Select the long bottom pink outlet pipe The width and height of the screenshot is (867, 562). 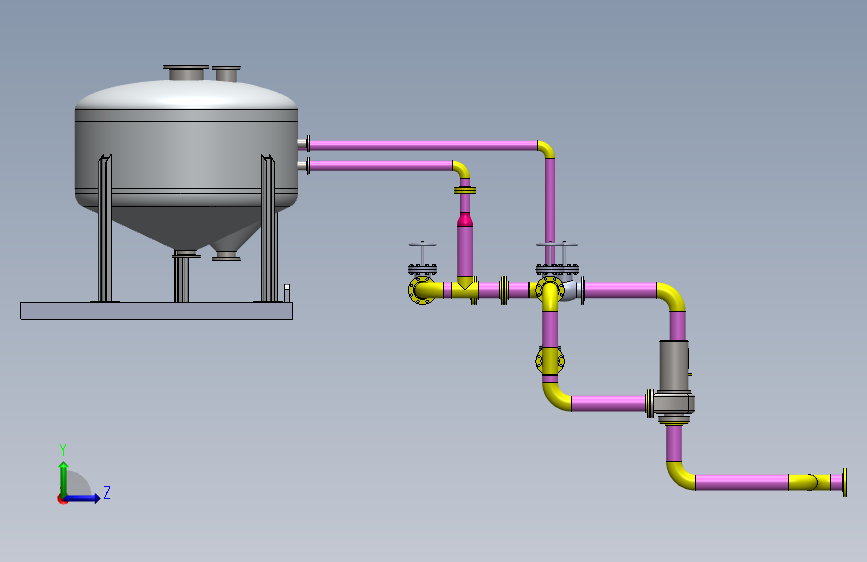741,482
